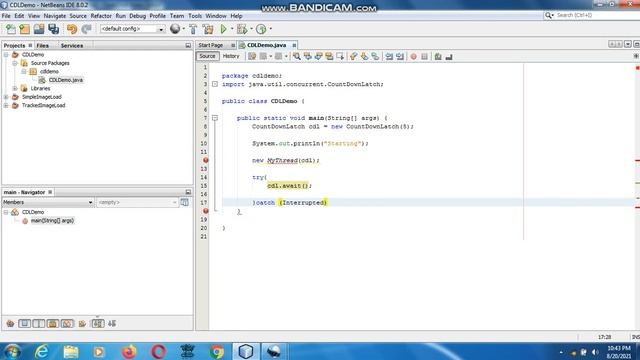Select main(String[] args) in Navigator
Viewport: 640px width, 360px height.
[x=52, y=221]
